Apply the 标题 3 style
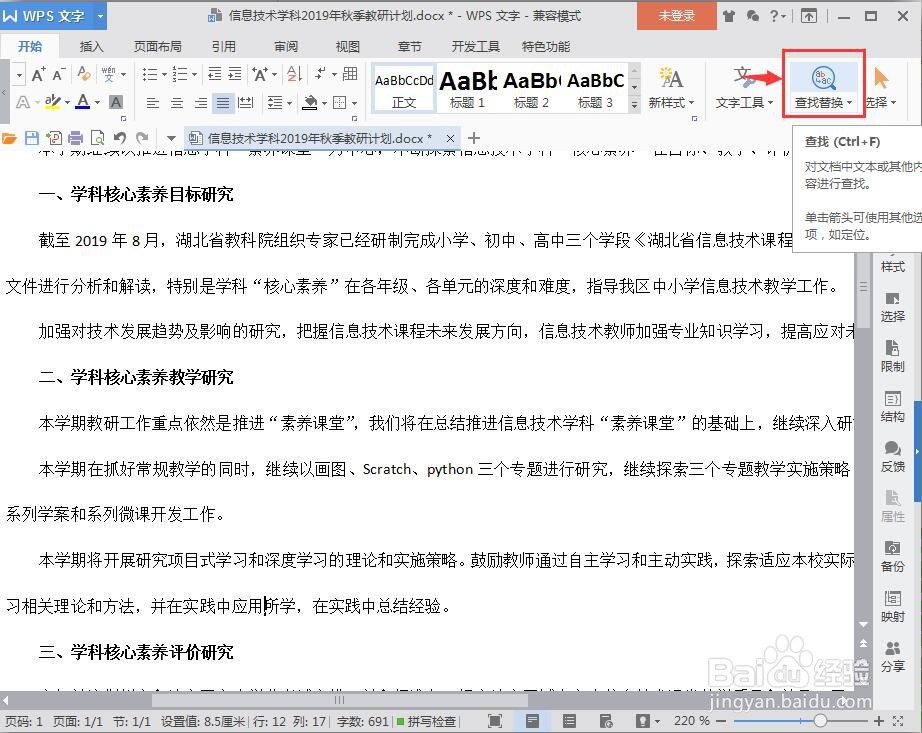Viewport: 922px width, 733px height. [x=595, y=89]
